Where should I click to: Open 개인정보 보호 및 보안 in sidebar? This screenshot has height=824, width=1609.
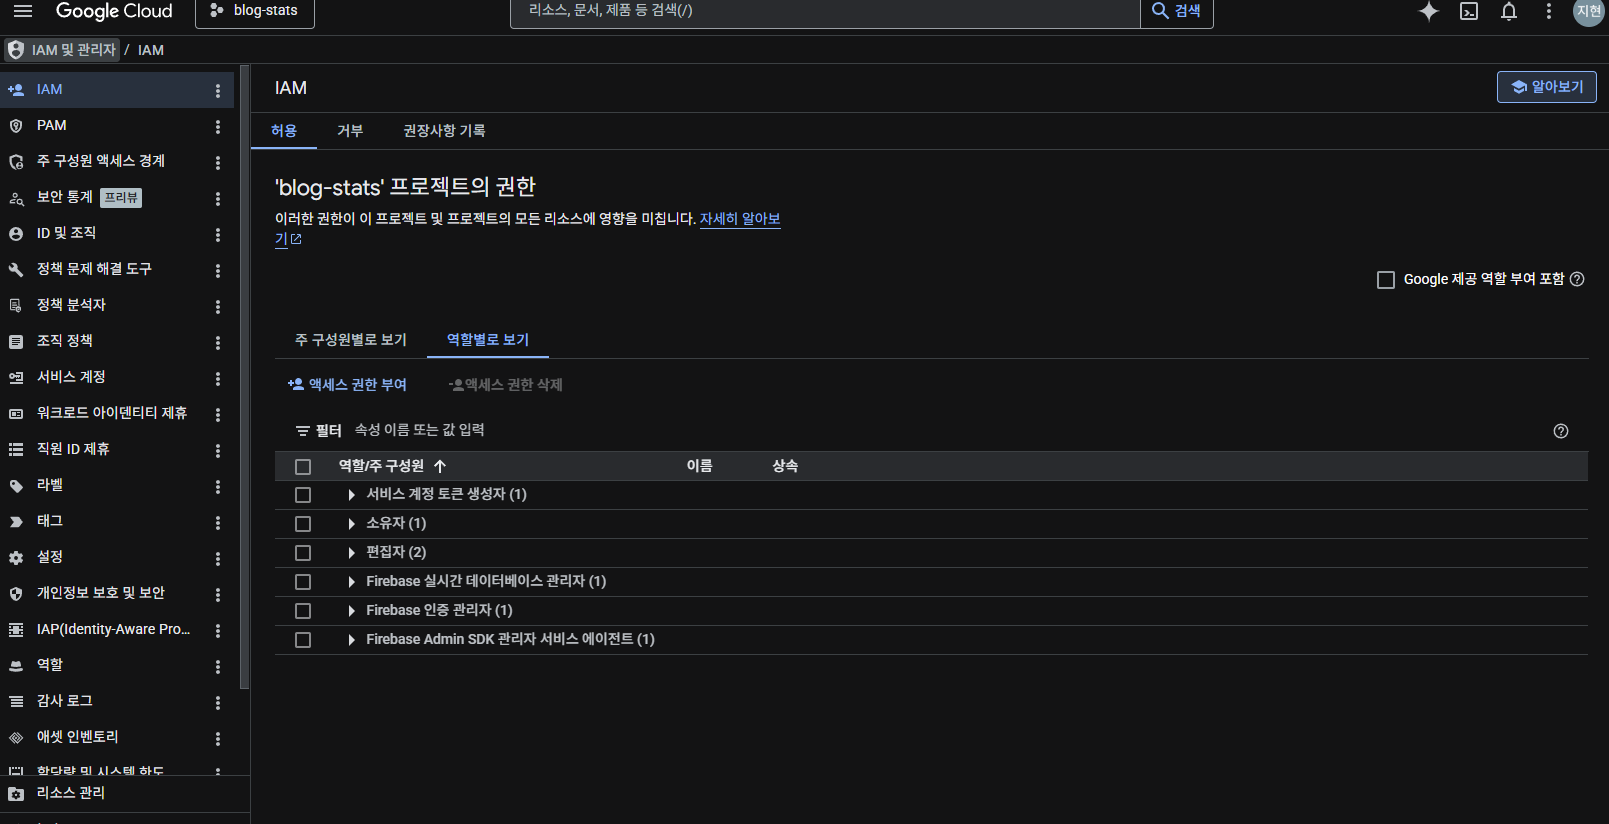pyautogui.click(x=101, y=593)
